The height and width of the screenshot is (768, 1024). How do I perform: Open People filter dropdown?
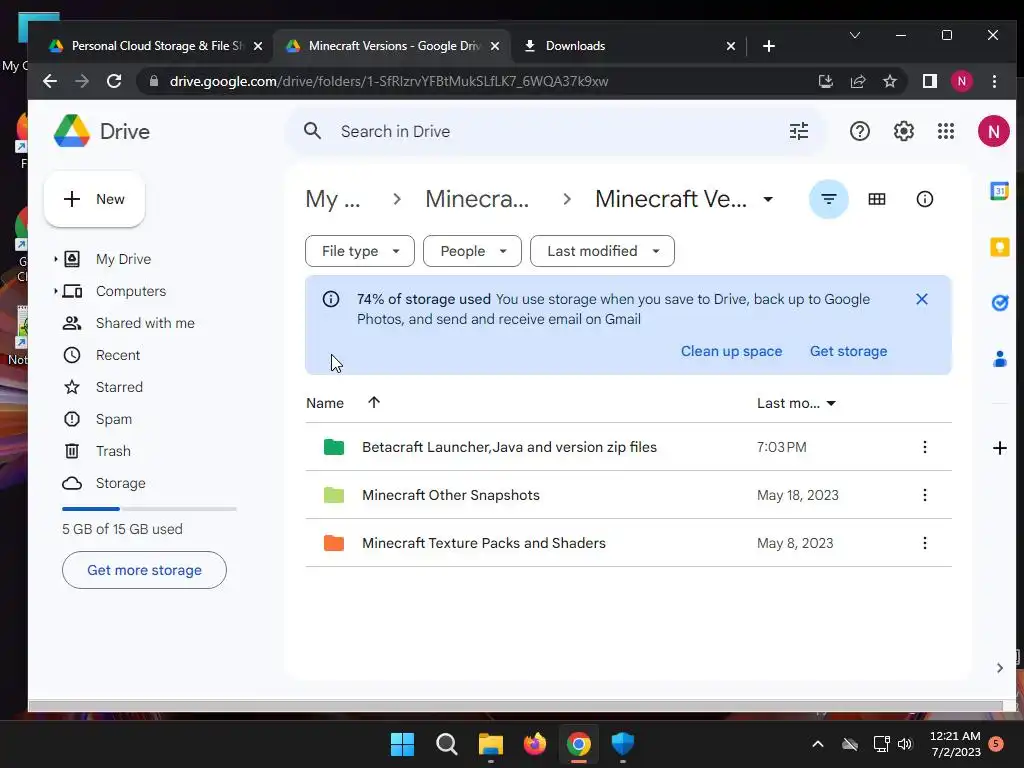pyautogui.click(x=472, y=251)
